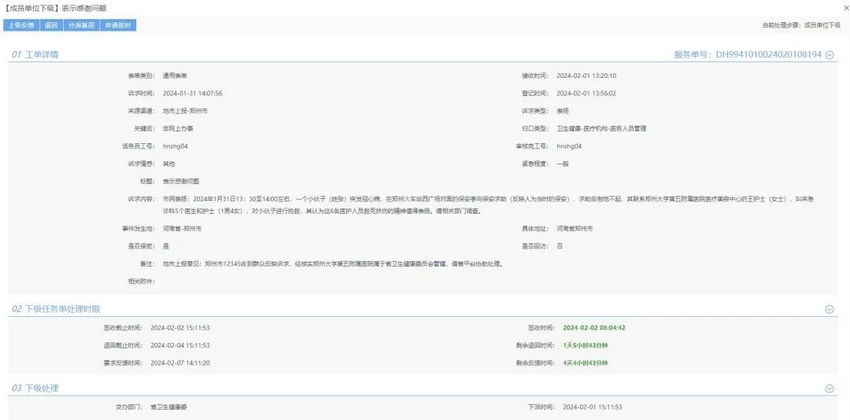This screenshot has height=420, width=850.
Task: Open the 申请延时 request button
Action: click(119, 25)
